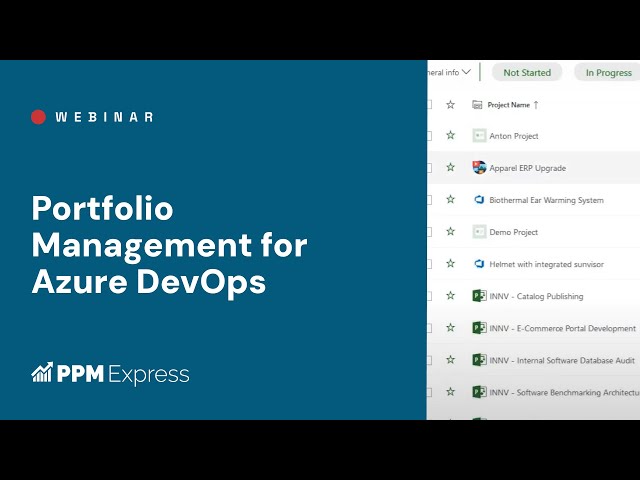Open INNV - Software Benchmarking Architecture project

(x=564, y=393)
